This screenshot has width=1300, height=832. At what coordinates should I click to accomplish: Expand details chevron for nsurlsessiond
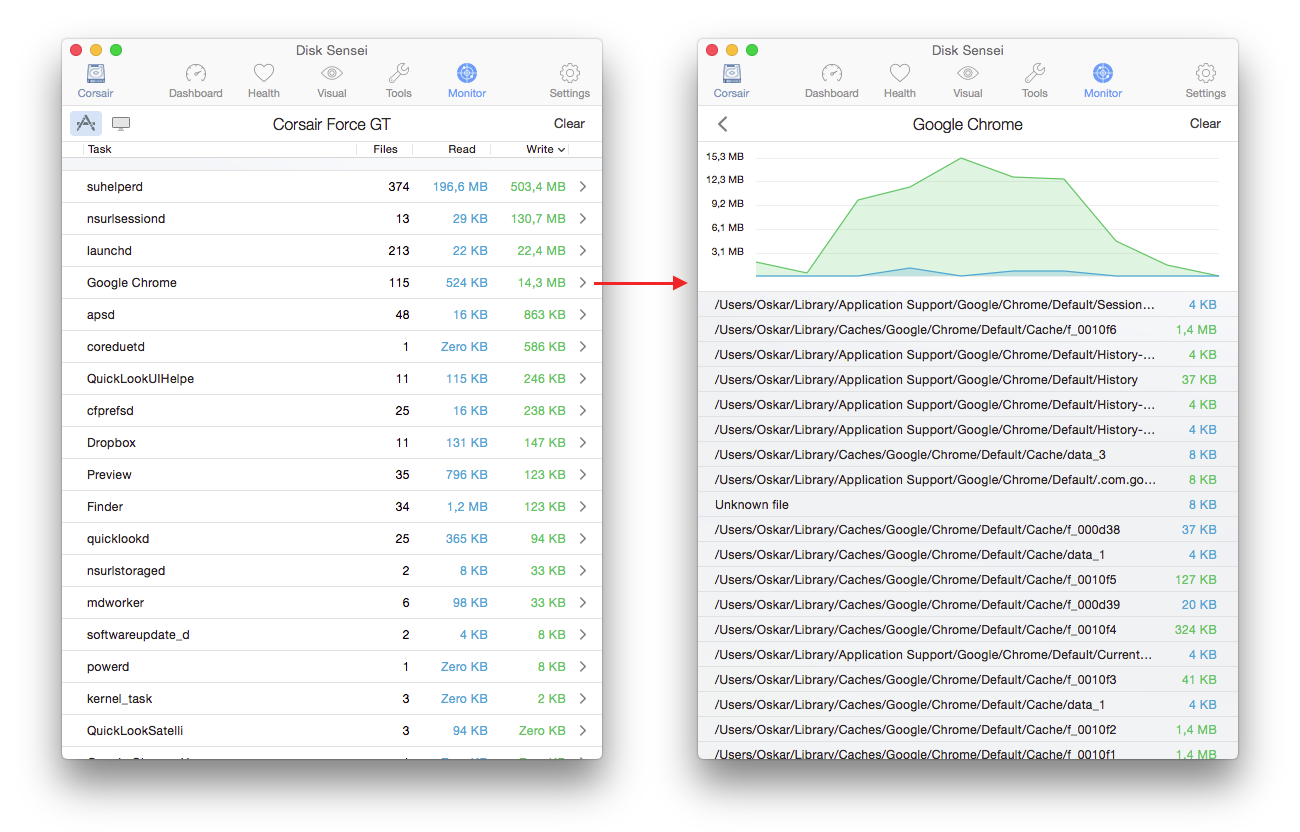click(583, 219)
